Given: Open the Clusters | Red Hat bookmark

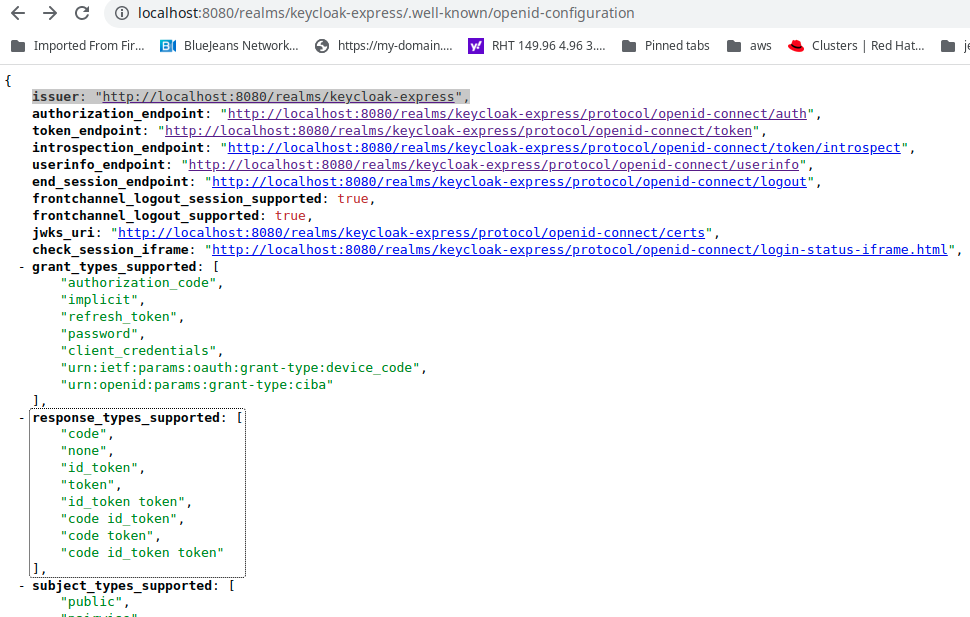Looking at the screenshot, I should [856, 46].
